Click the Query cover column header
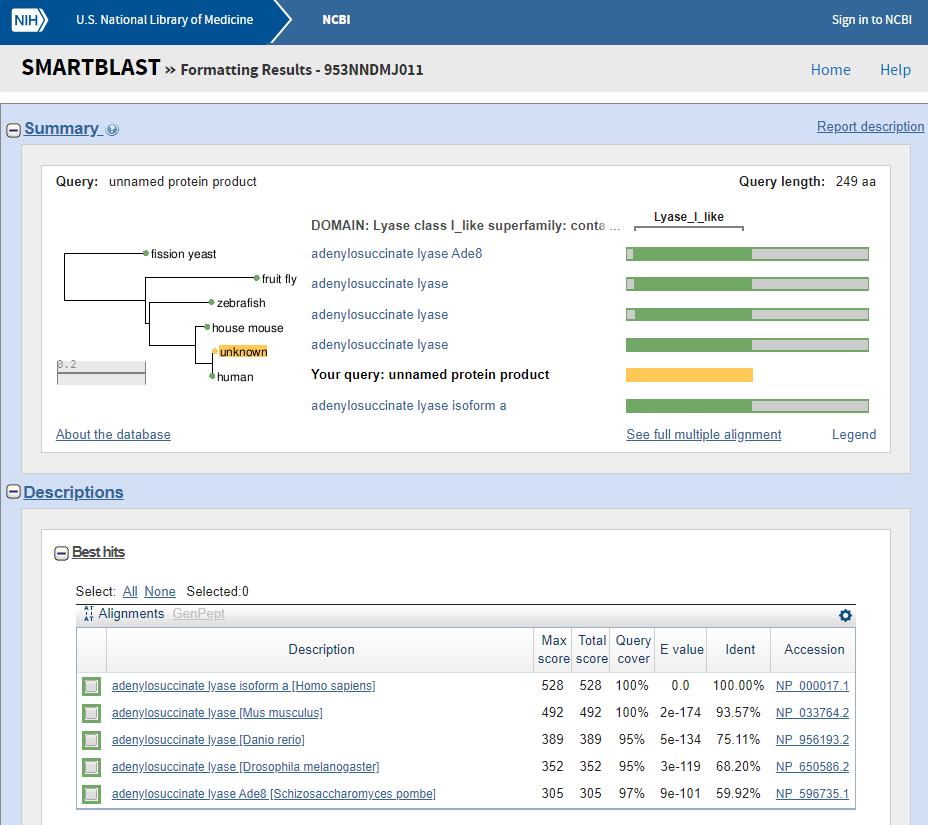 pyautogui.click(x=633, y=649)
